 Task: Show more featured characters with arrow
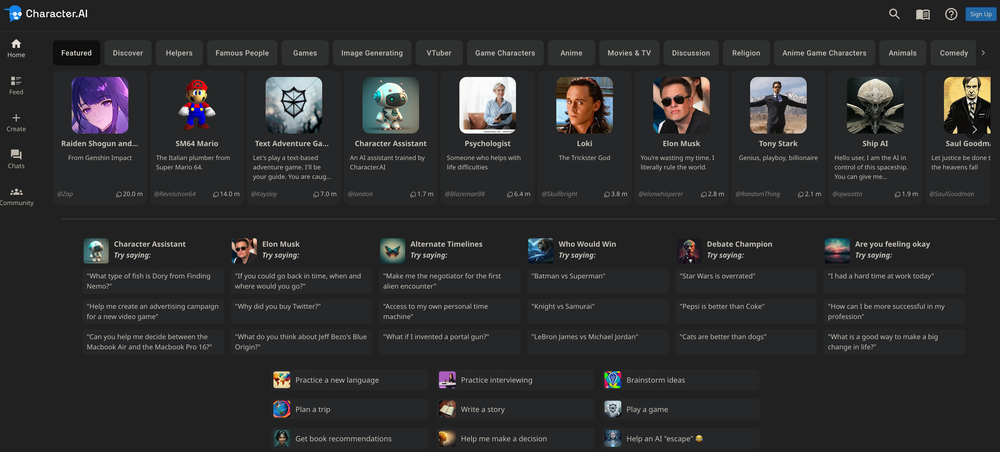point(975,129)
